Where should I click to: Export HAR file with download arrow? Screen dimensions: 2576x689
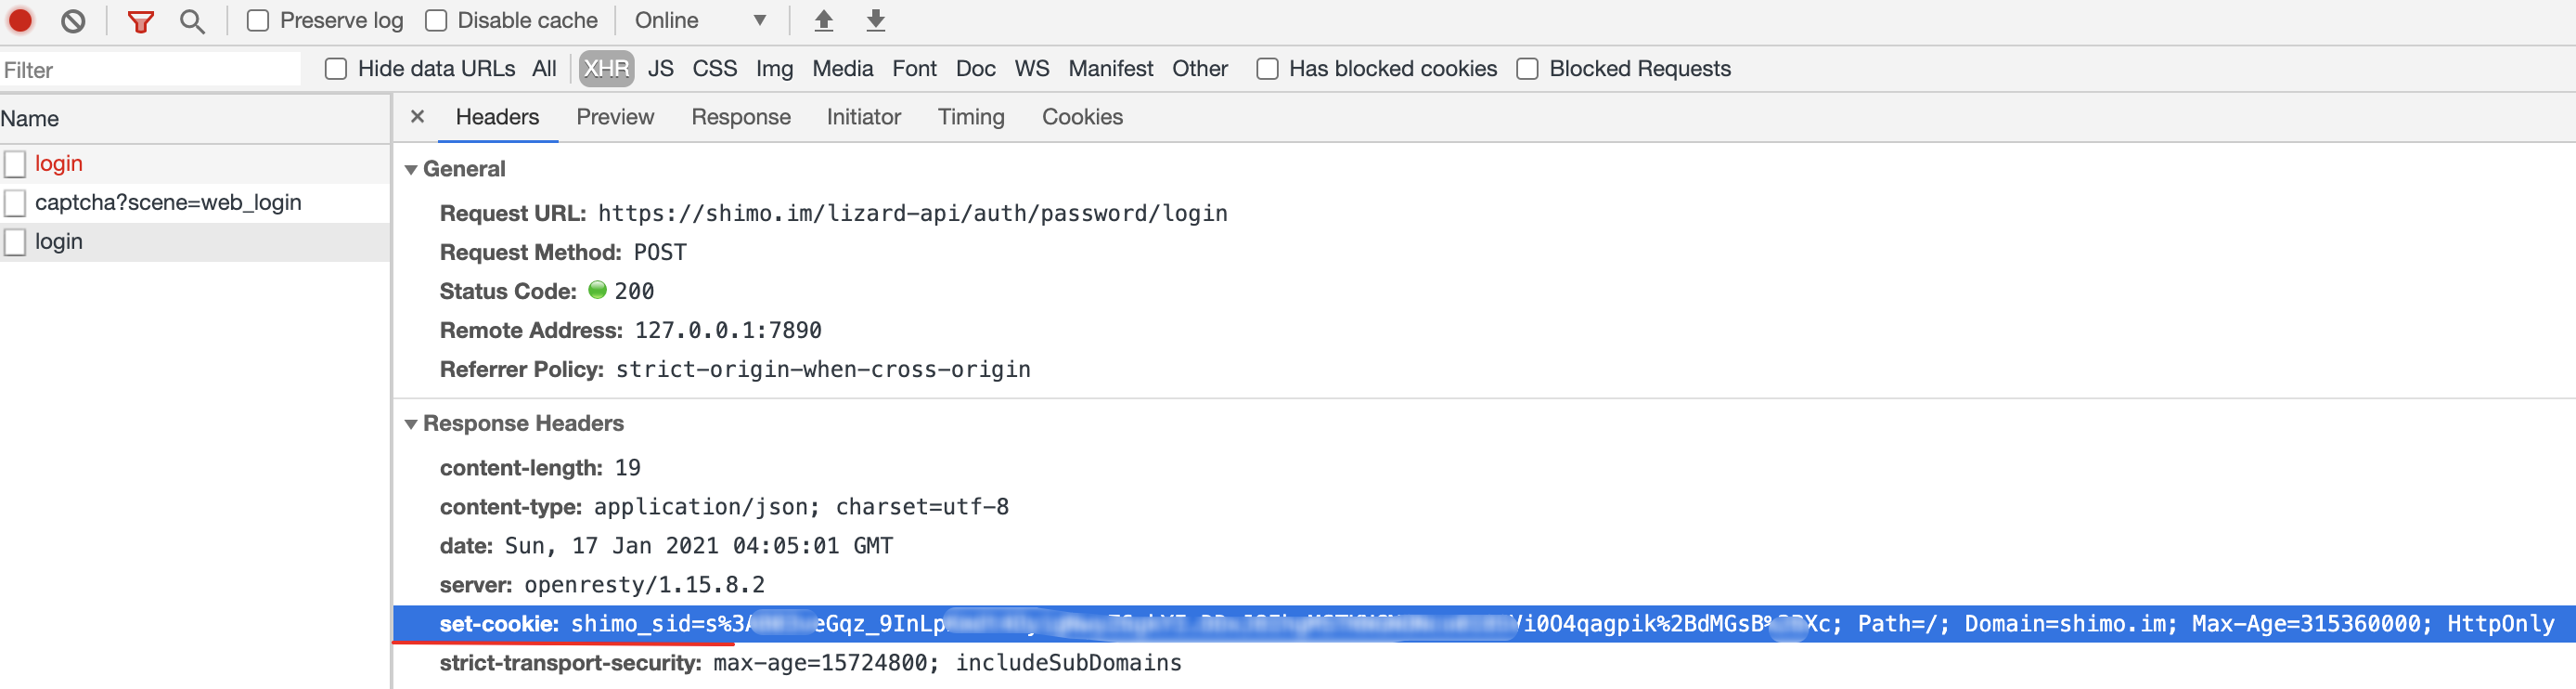(875, 20)
